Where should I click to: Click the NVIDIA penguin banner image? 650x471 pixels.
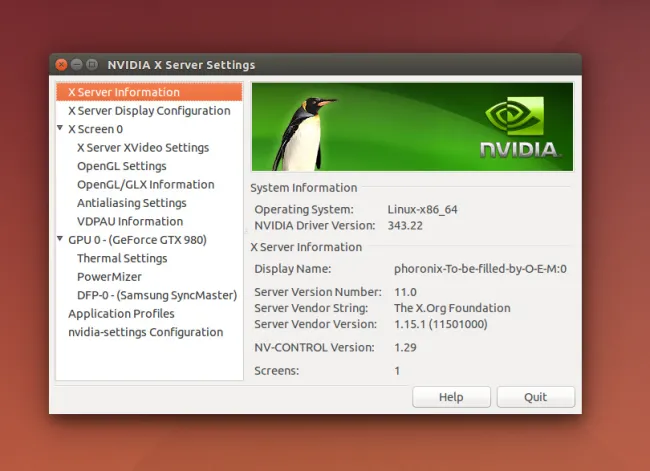412,127
